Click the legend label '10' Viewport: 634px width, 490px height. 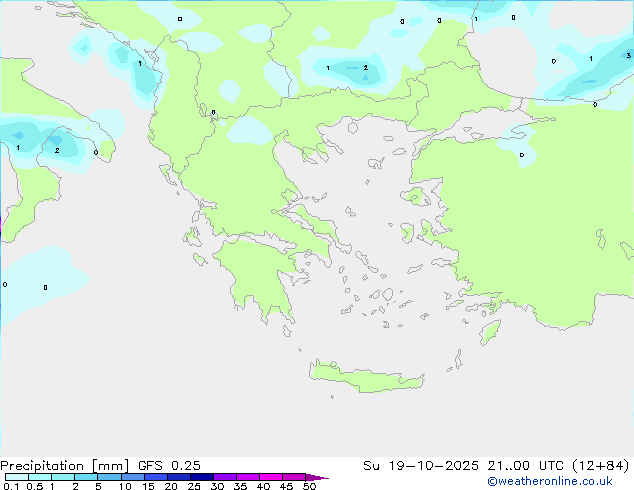coord(125,486)
